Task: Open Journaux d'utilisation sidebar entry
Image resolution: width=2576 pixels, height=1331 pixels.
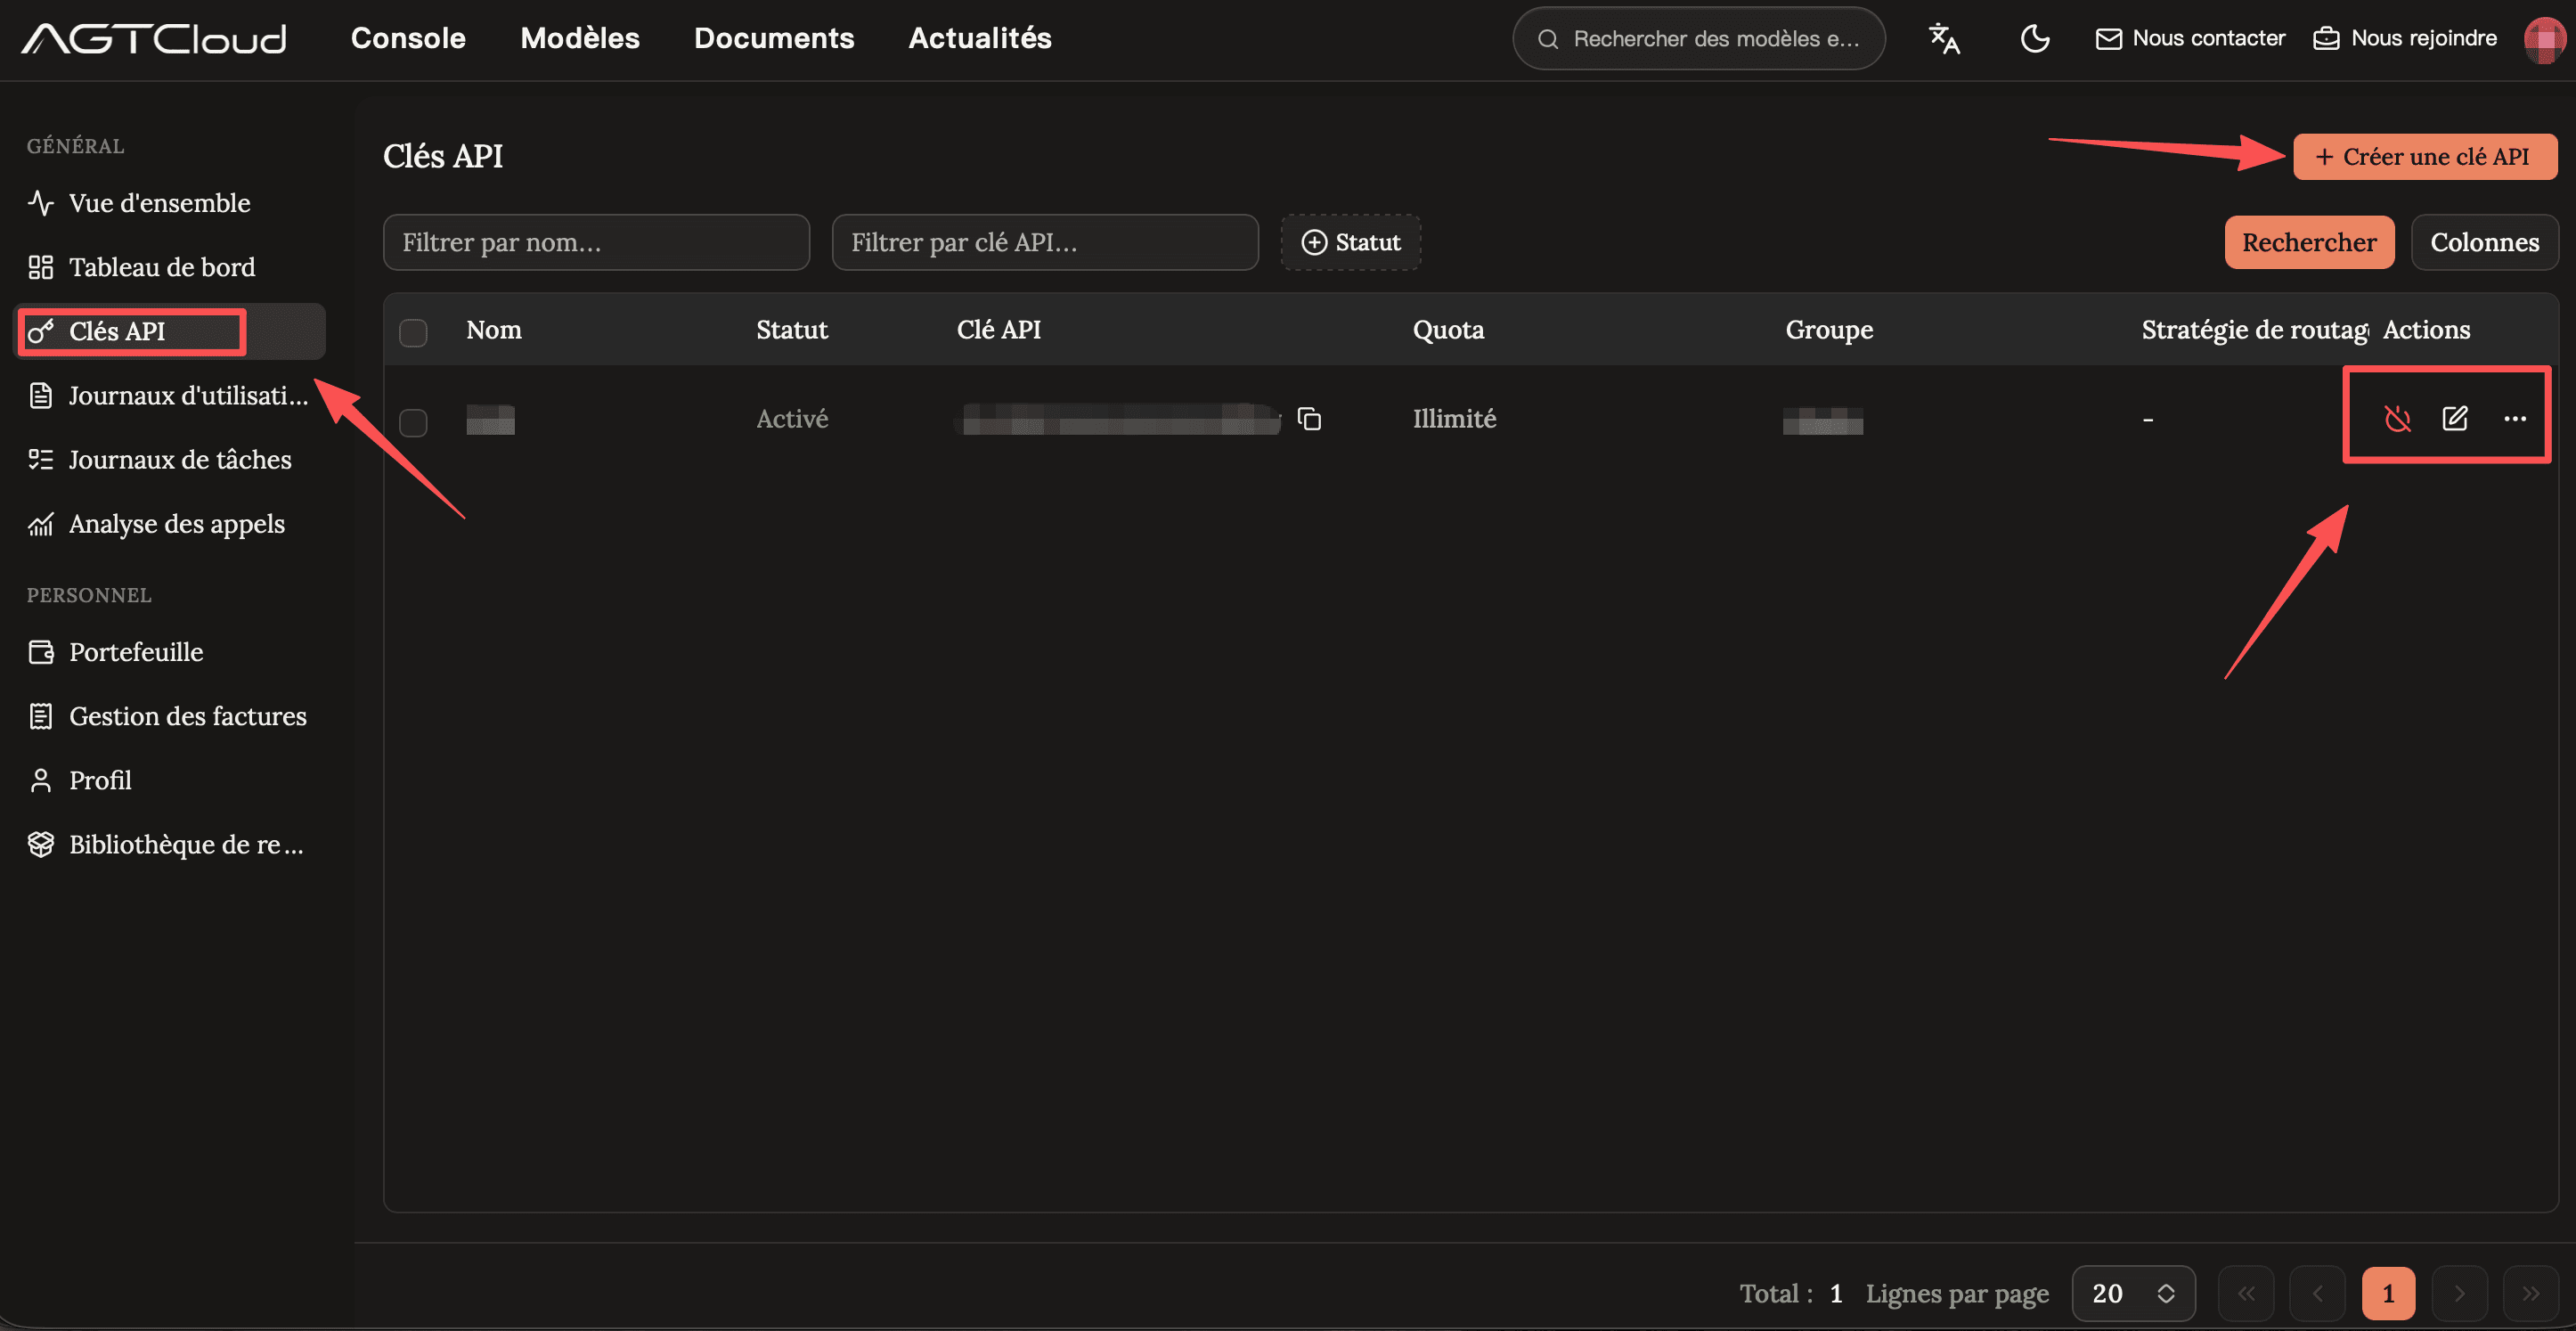Action: [168, 395]
